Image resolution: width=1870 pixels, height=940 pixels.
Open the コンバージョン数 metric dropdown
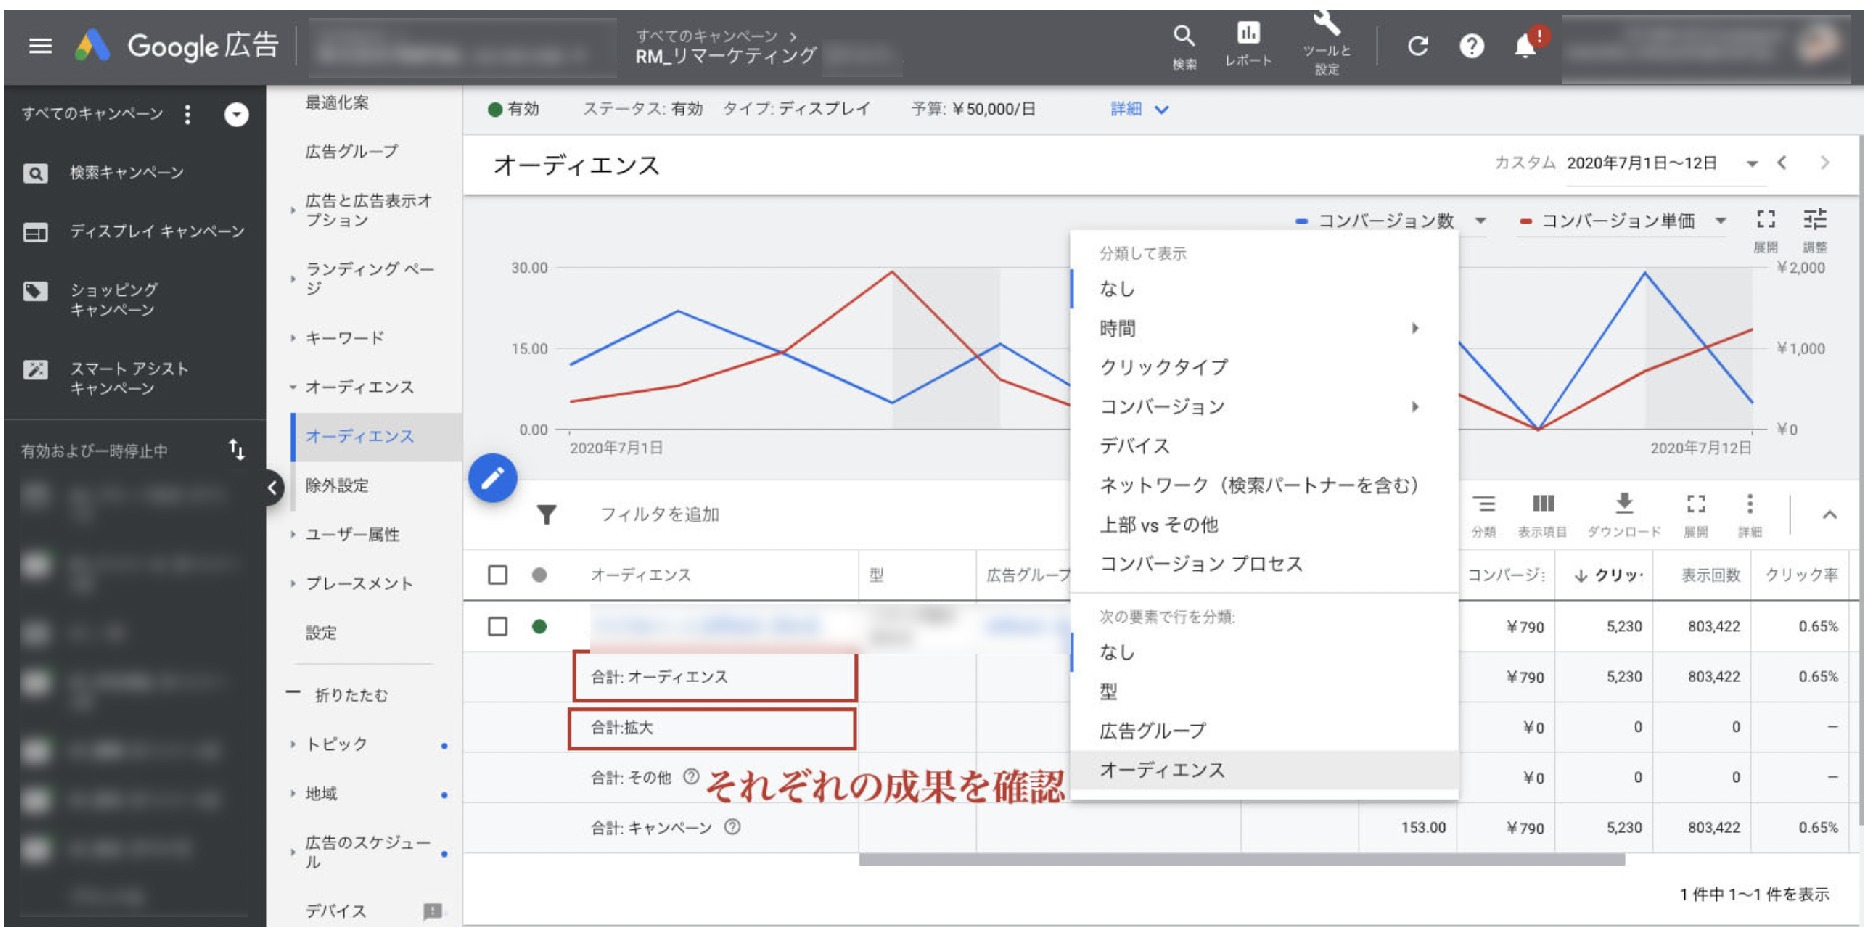(x=1480, y=221)
